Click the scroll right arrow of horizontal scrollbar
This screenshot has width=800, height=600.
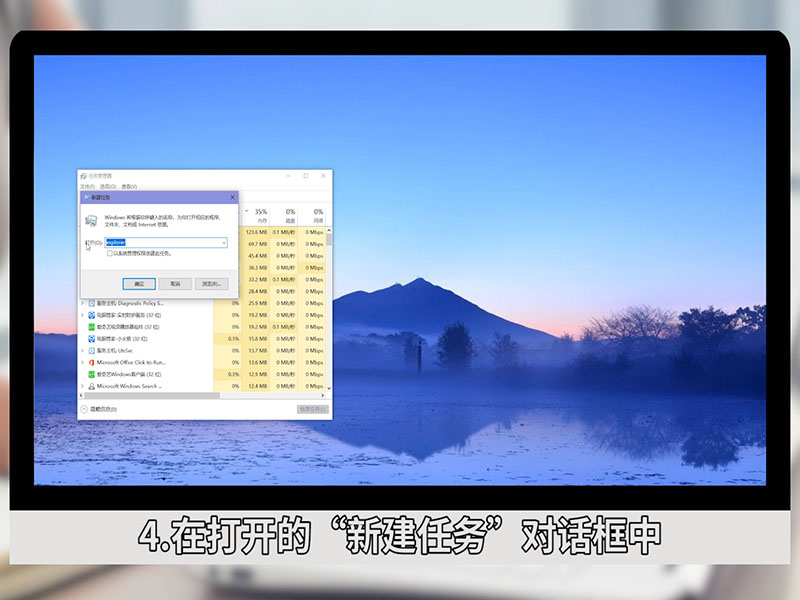click(x=322, y=395)
